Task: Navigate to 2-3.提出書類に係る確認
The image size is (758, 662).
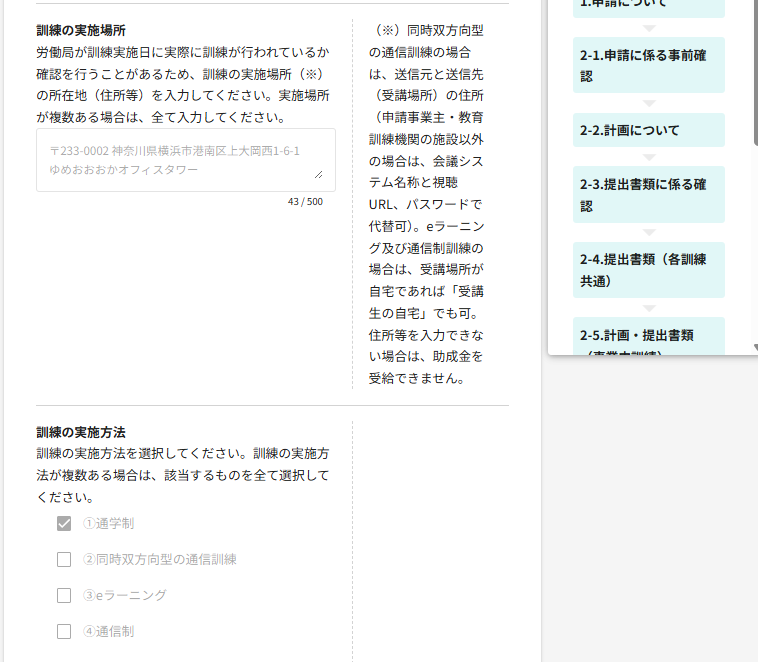Action: click(648, 195)
